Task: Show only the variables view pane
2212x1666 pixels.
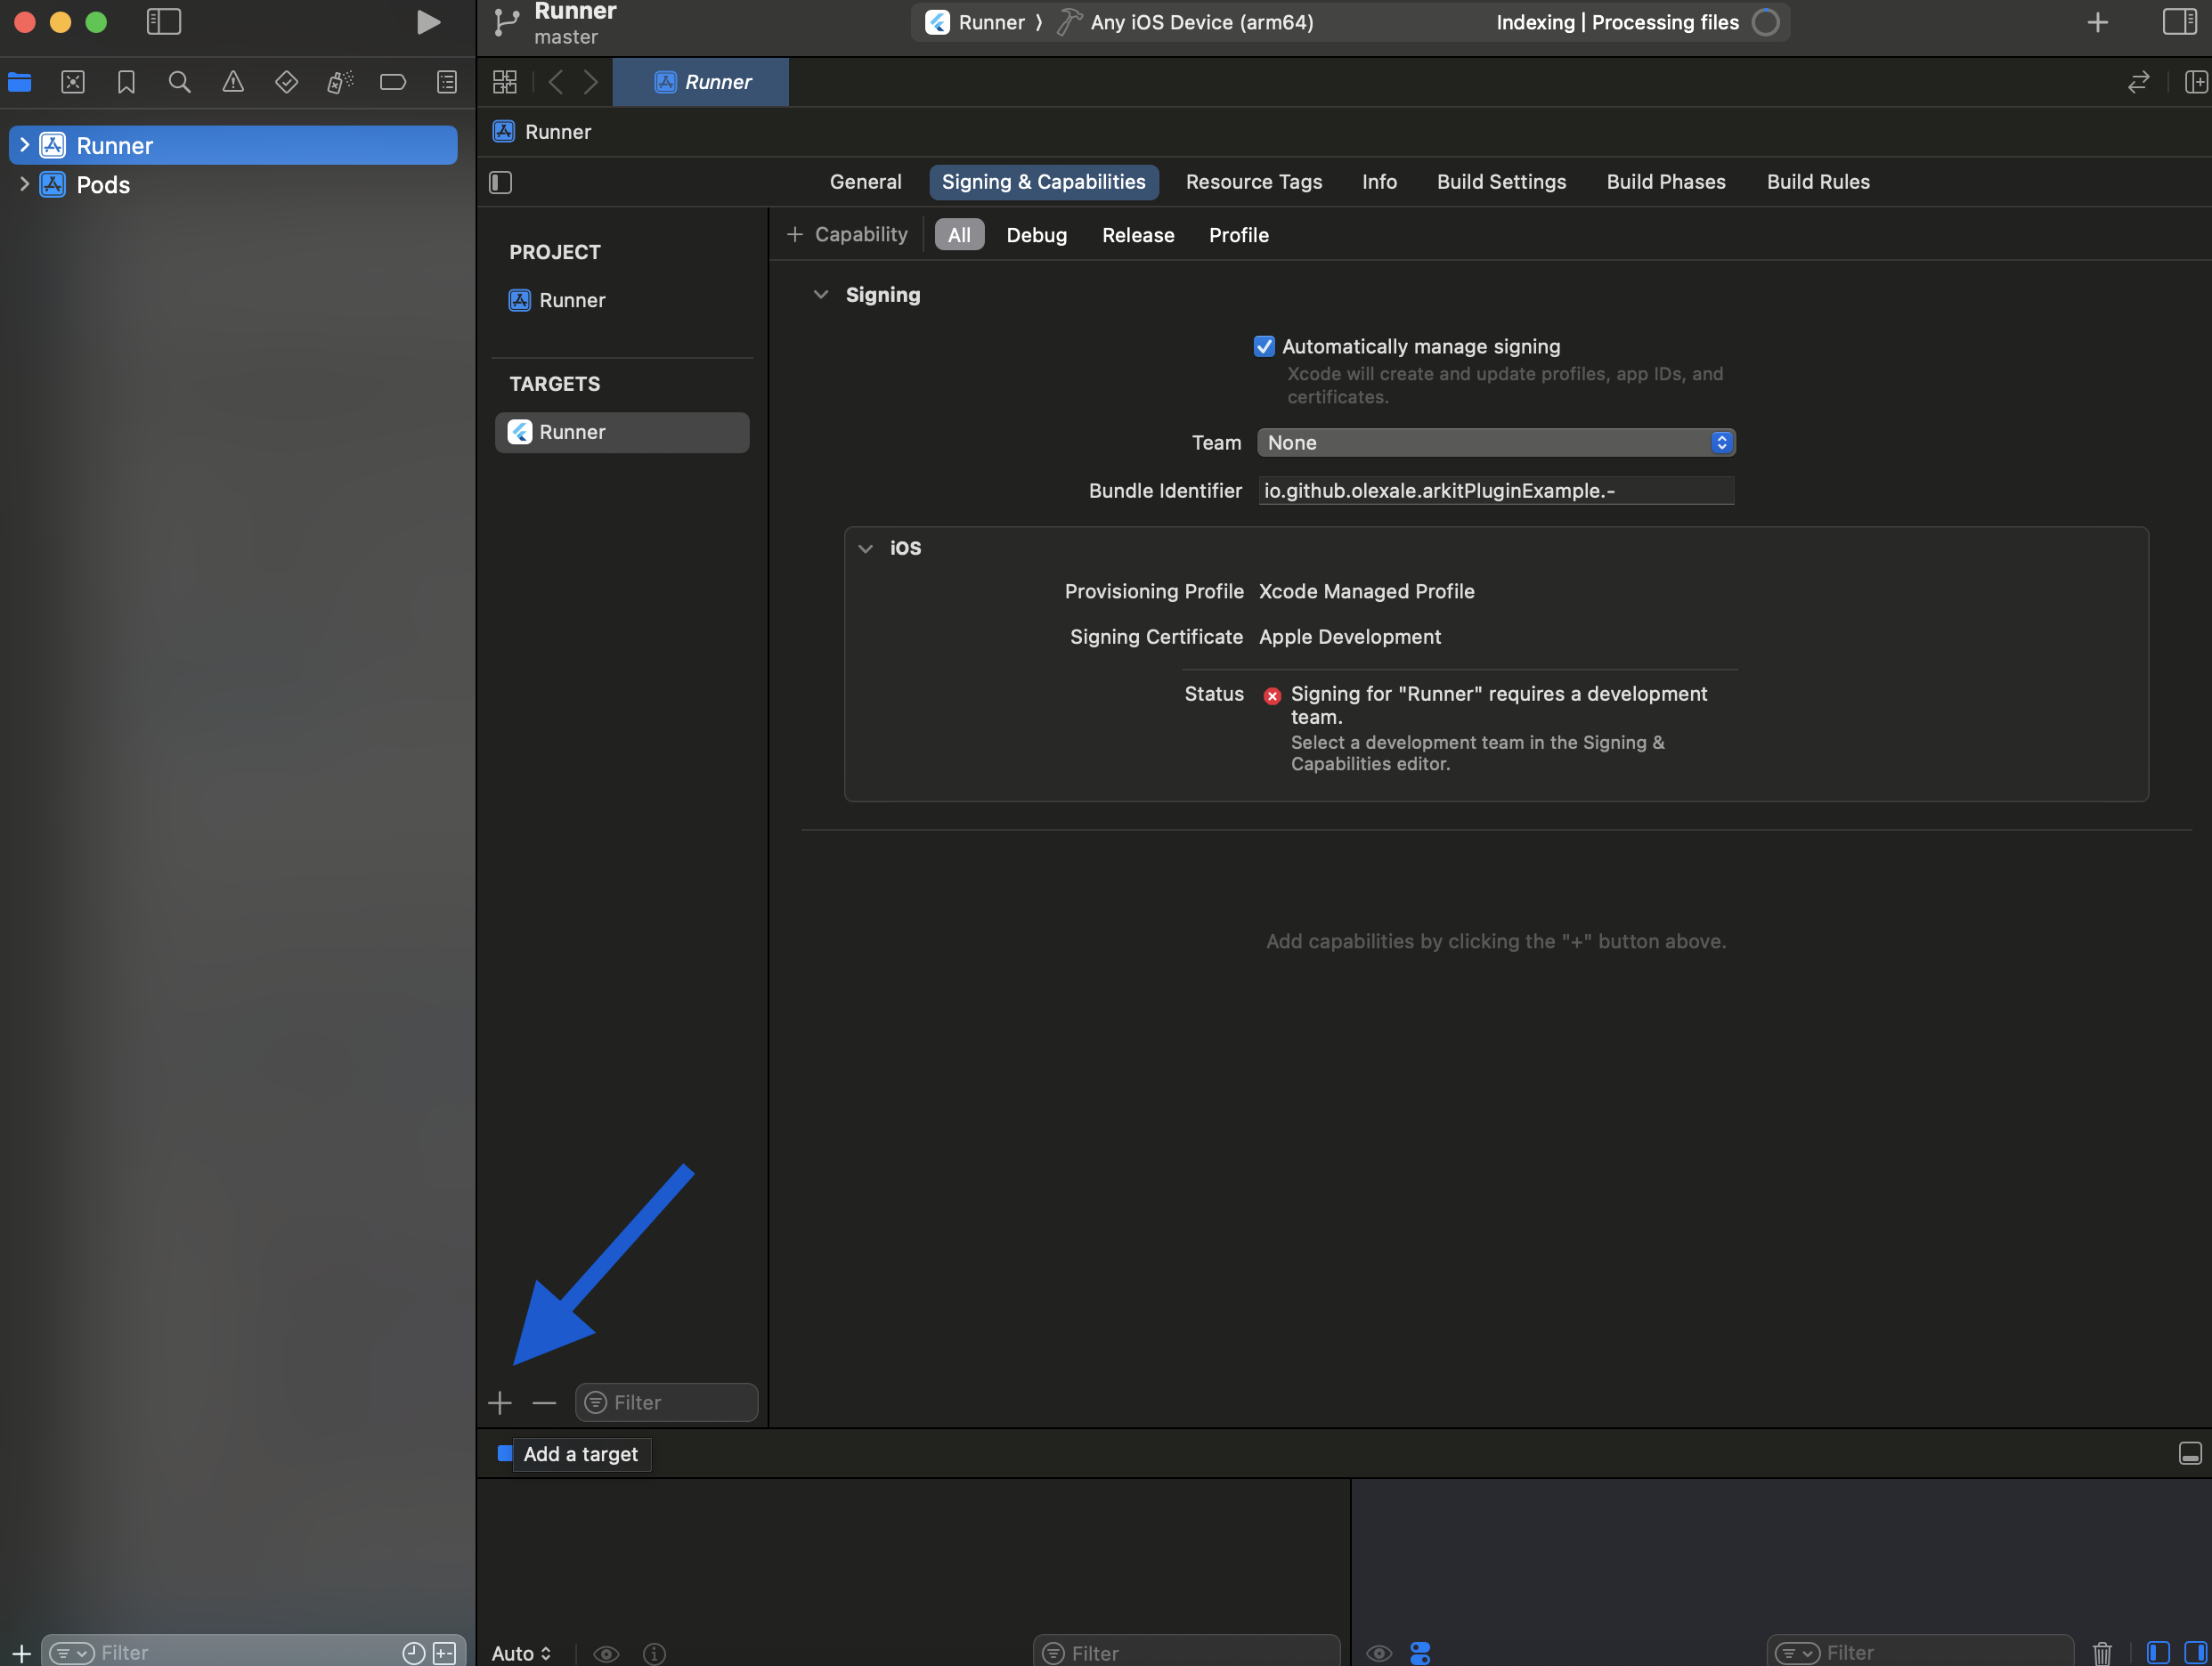Action: [2158, 1653]
